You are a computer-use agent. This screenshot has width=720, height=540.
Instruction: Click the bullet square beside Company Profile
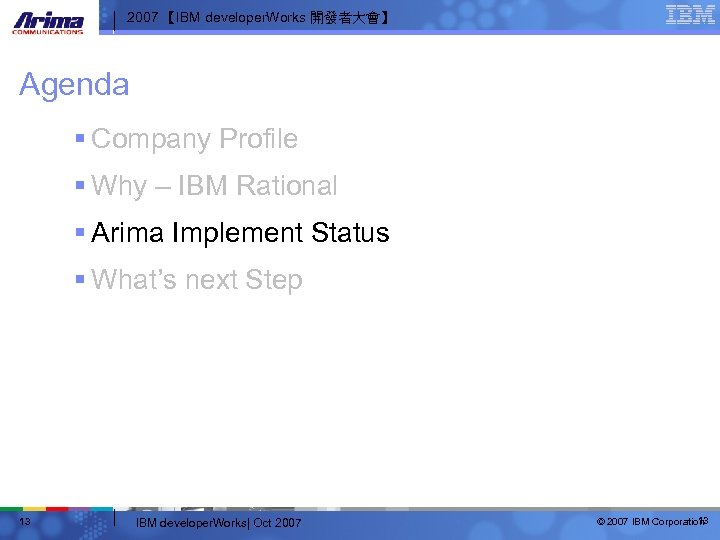(x=80, y=138)
